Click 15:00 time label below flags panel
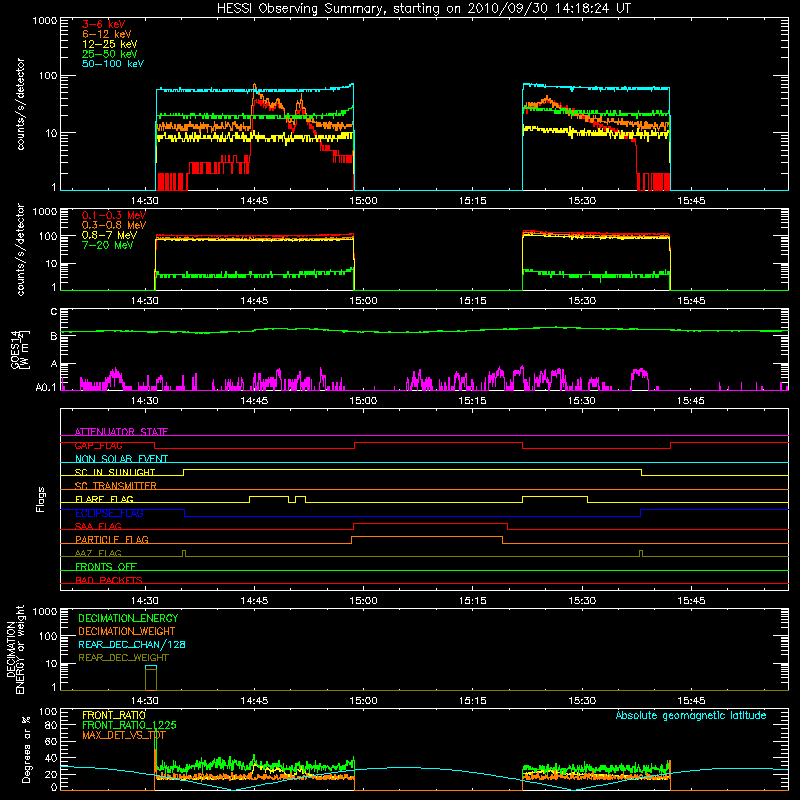The width and height of the screenshot is (800, 800). pos(363,601)
